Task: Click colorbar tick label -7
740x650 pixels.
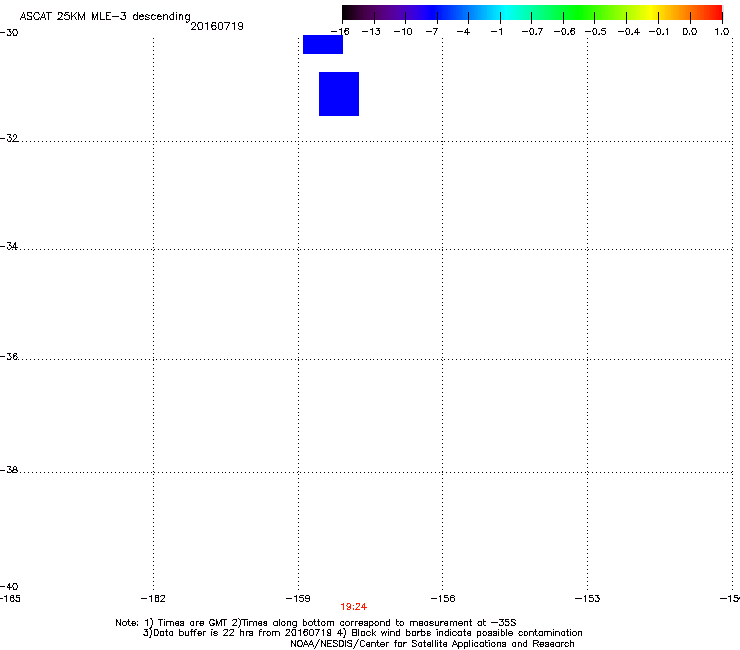Action: click(x=432, y=32)
